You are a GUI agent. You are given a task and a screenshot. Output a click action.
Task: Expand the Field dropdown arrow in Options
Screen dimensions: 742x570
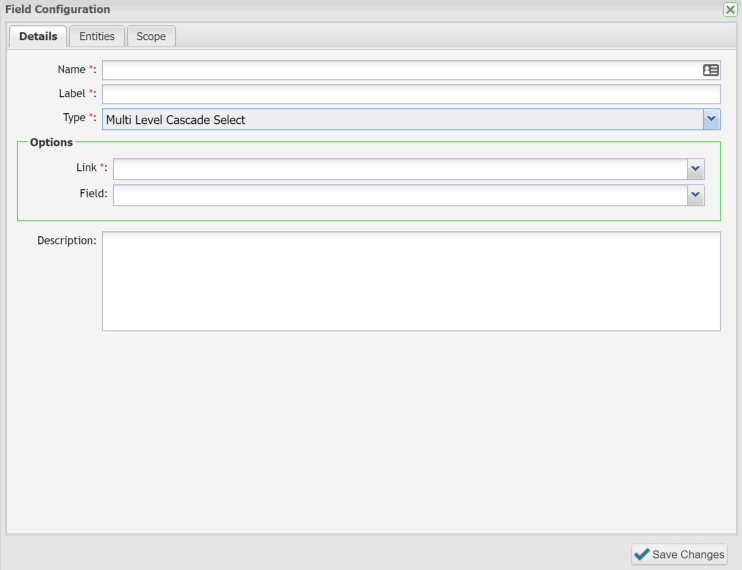click(x=696, y=195)
